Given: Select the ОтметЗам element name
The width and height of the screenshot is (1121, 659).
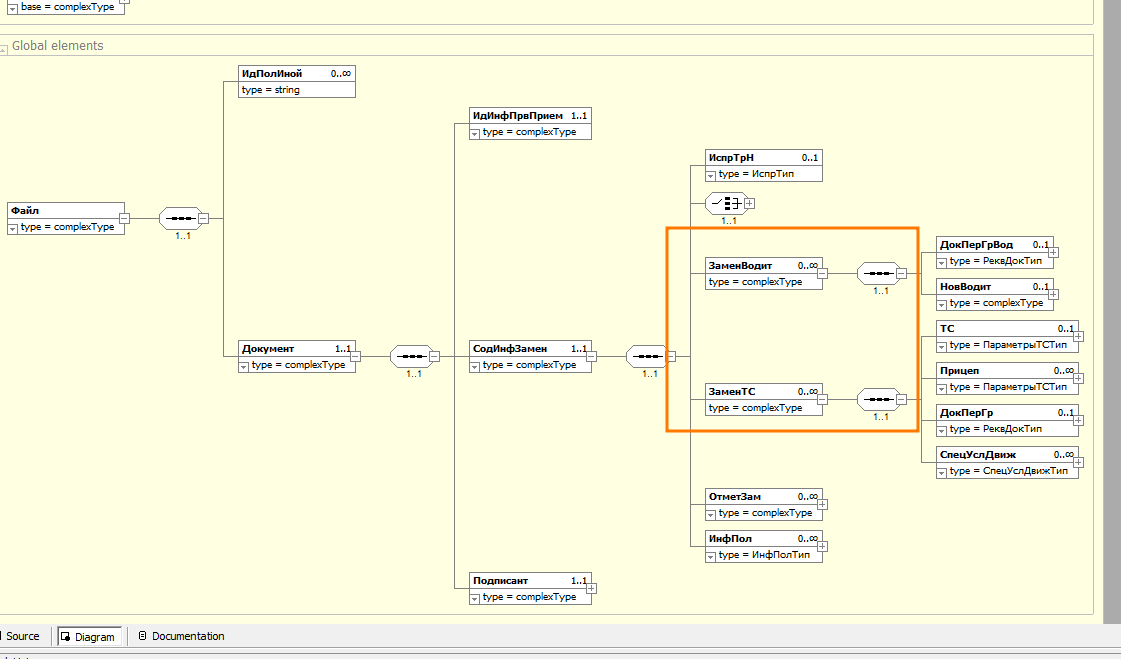Looking at the screenshot, I should pyautogui.click(x=735, y=497).
